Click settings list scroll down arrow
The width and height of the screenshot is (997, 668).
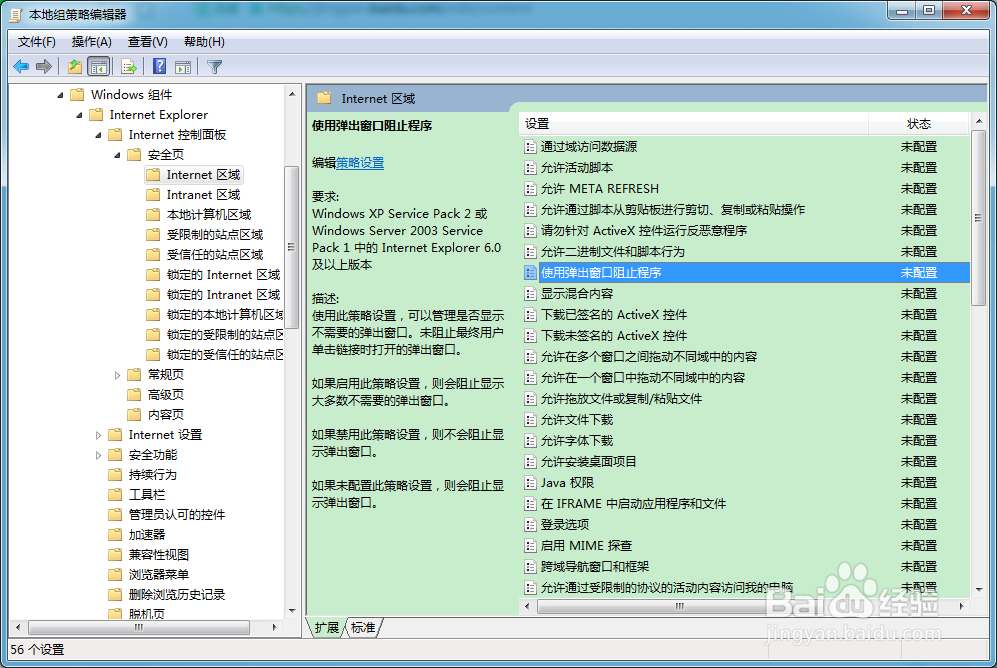[979, 590]
